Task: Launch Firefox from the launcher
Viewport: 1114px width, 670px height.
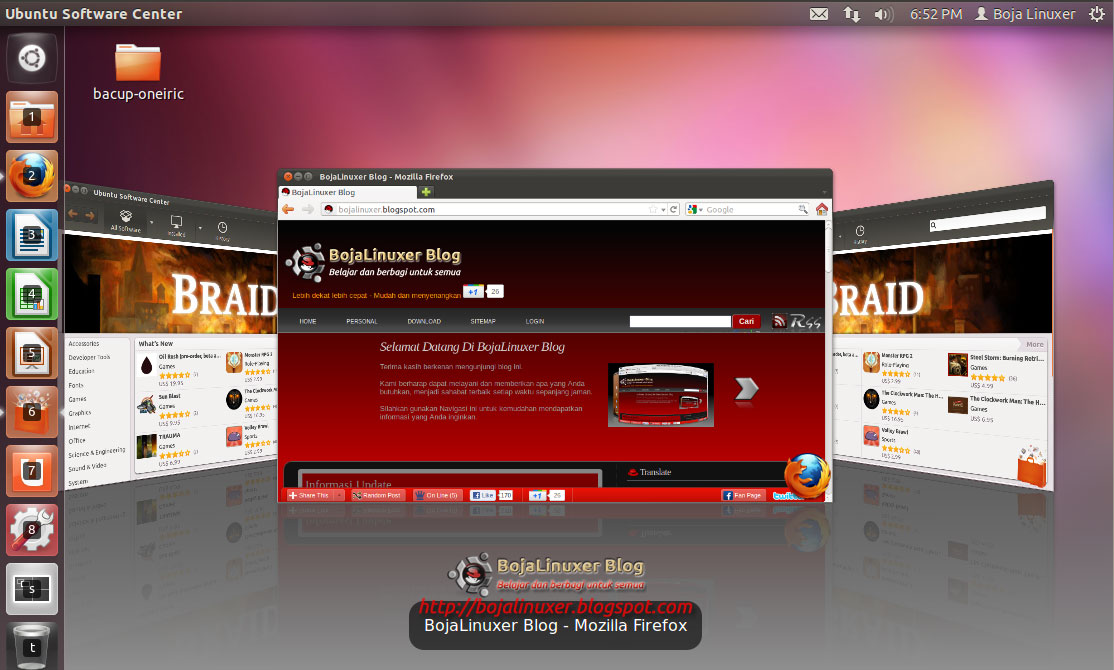Action: coord(32,176)
